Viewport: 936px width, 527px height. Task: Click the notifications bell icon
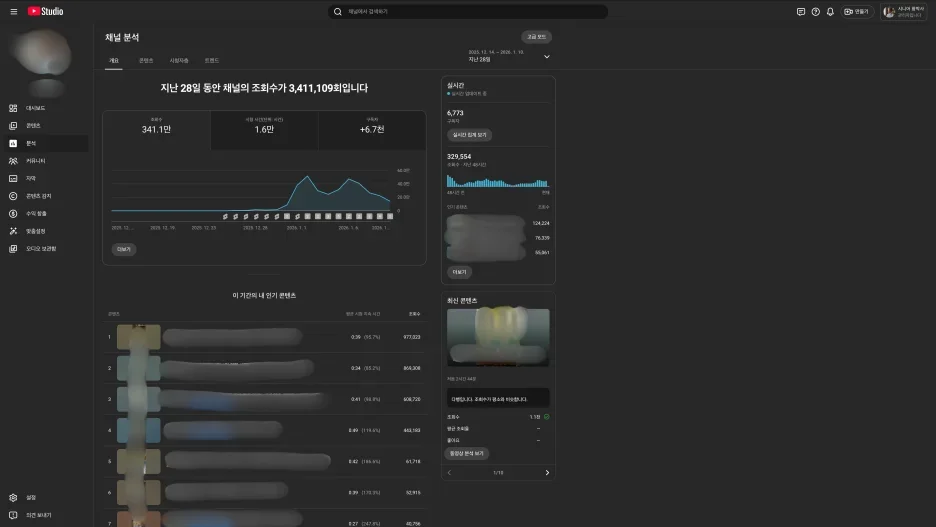pos(829,12)
